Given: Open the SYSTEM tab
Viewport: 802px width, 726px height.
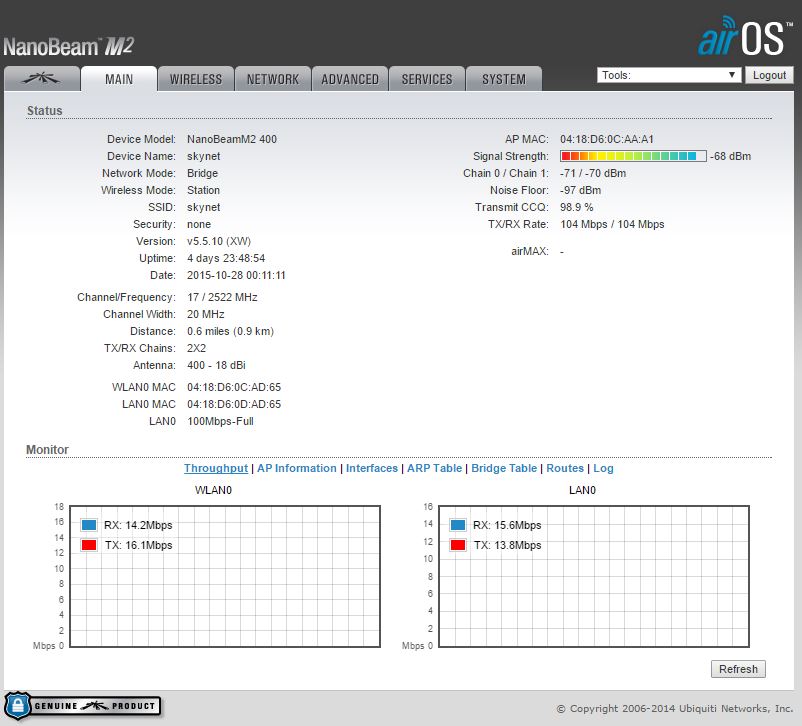Looking at the screenshot, I should pyautogui.click(x=504, y=79).
